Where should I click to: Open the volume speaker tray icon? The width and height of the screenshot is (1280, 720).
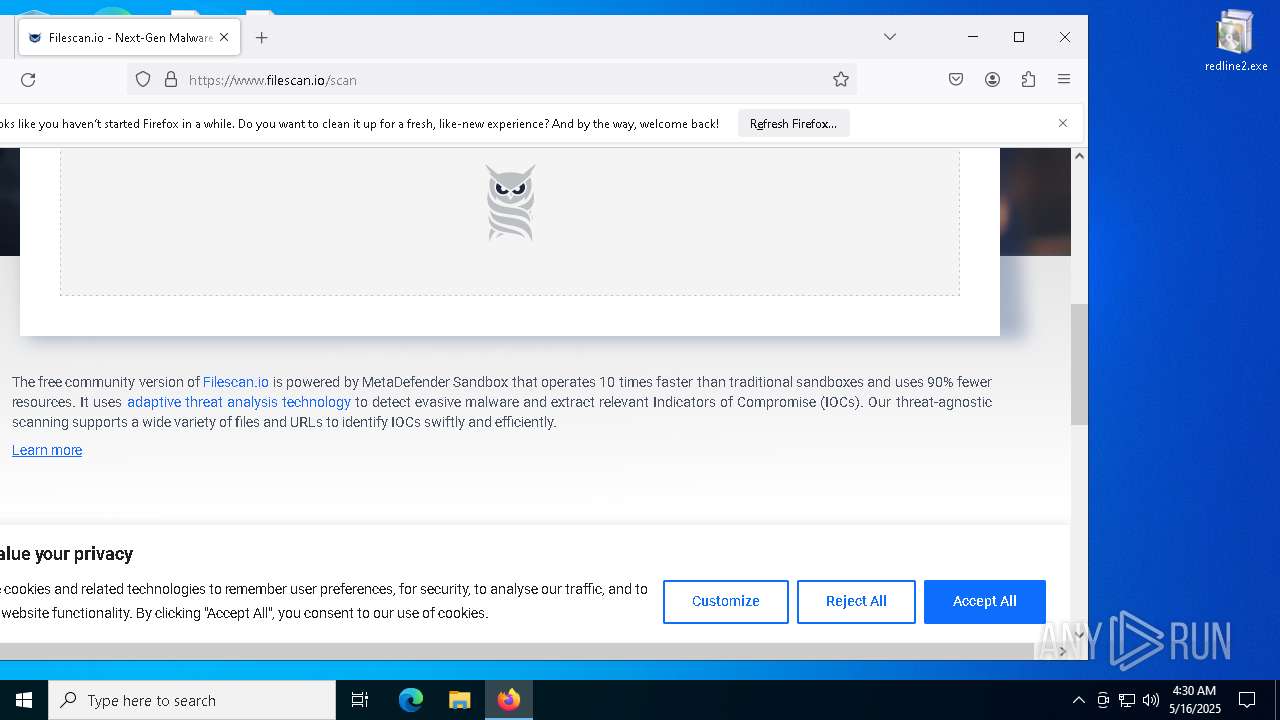pos(1151,700)
